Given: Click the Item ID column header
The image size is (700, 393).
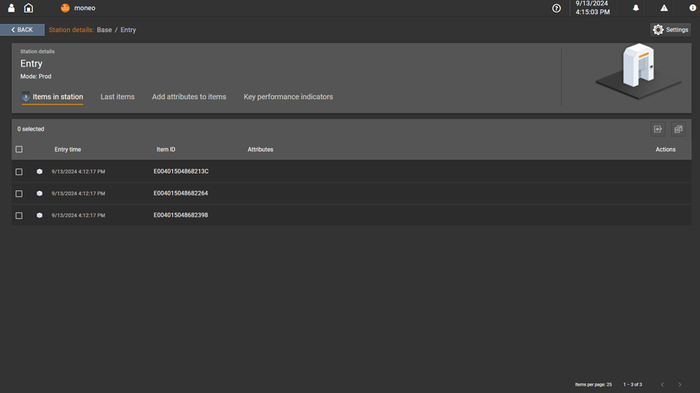Looking at the screenshot, I should click(166, 150).
